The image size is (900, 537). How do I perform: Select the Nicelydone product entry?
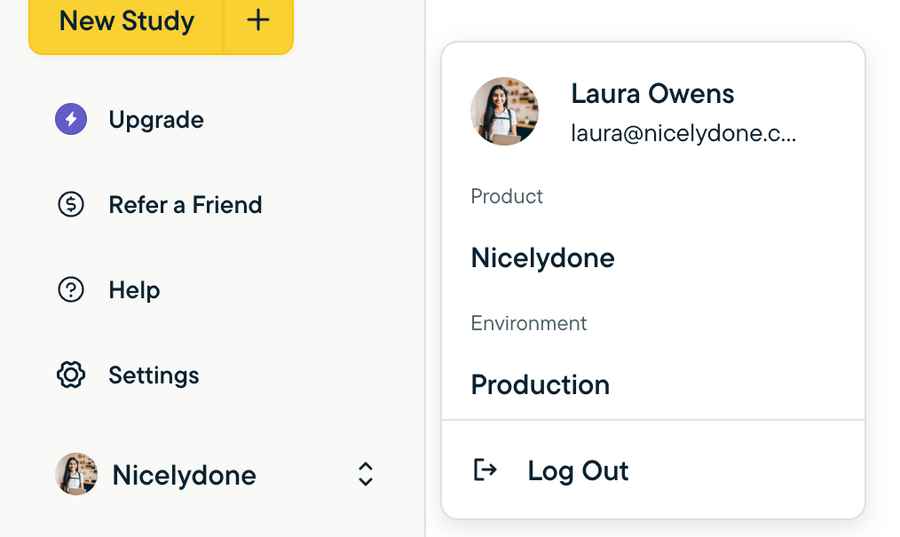point(543,258)
